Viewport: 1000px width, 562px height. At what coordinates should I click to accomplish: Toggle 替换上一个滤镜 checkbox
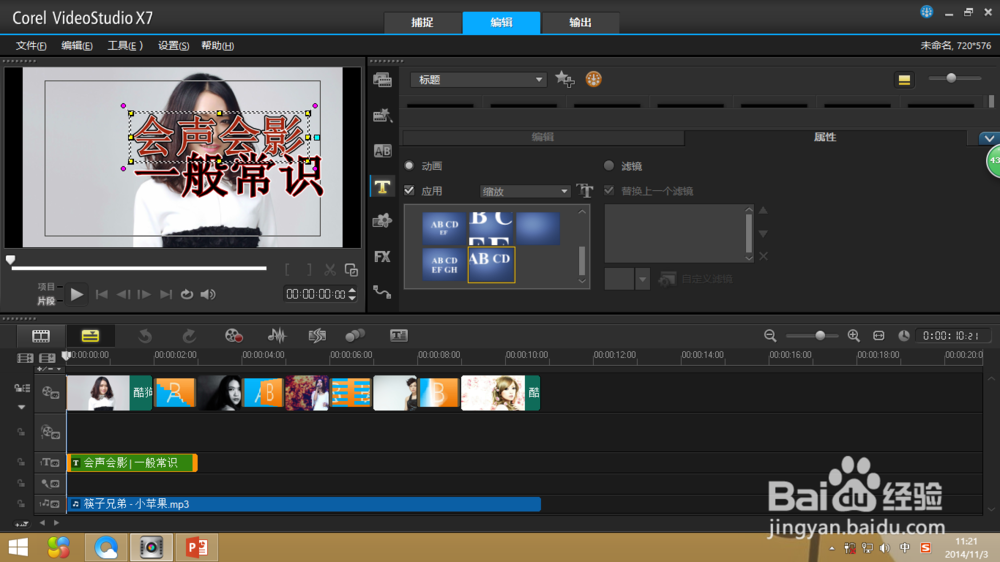tap(609, 191)
